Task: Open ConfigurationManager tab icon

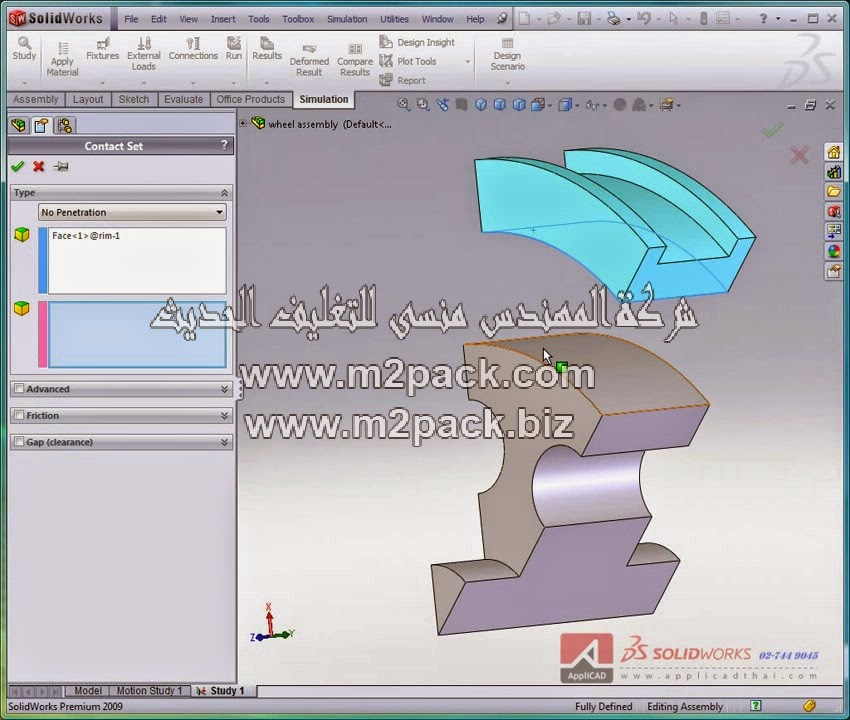Action: click(x=65, y=125)
